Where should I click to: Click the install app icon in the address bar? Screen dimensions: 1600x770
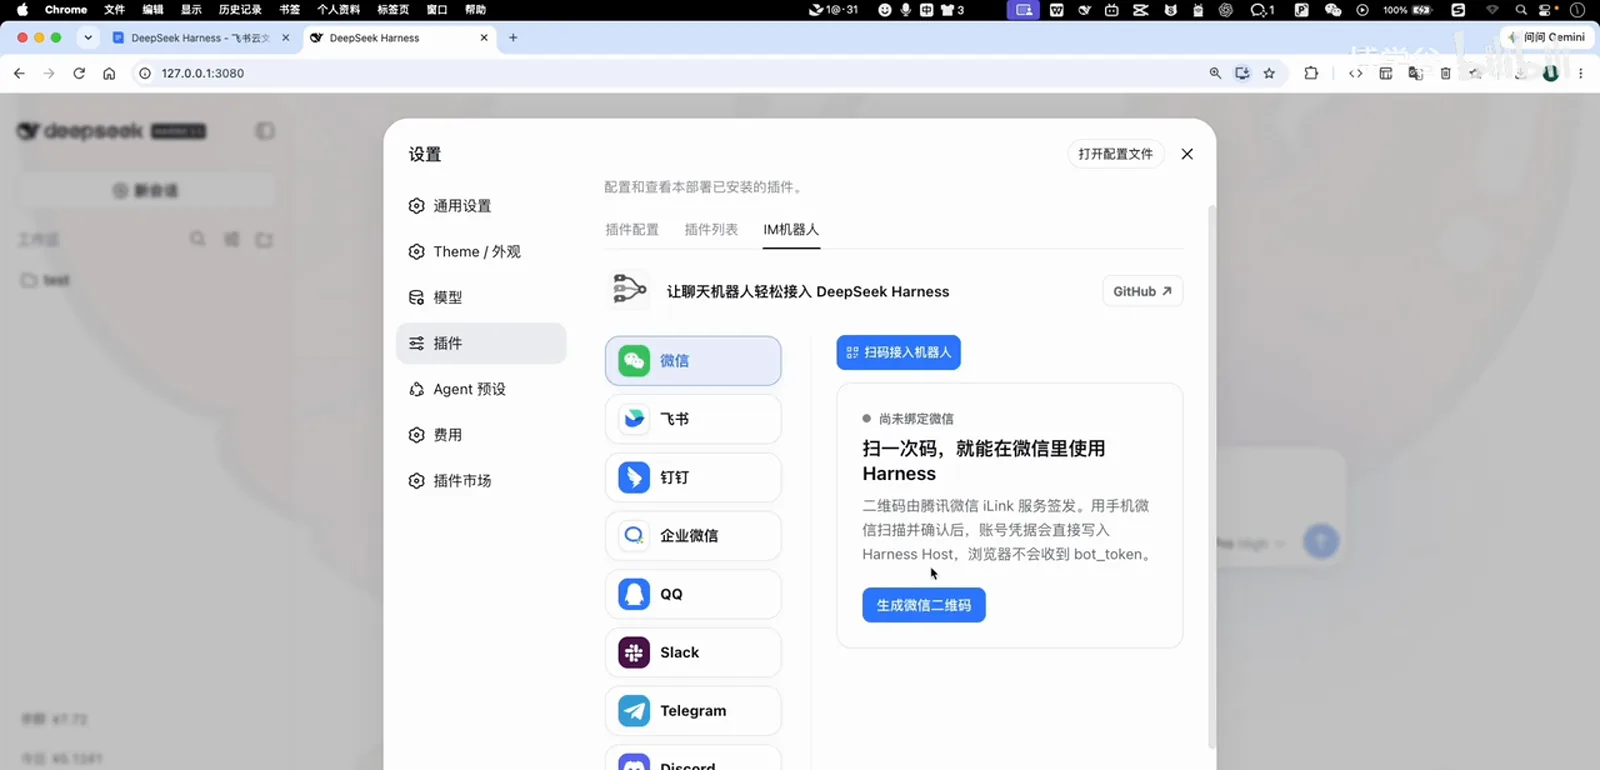[x=1242, y=73]
